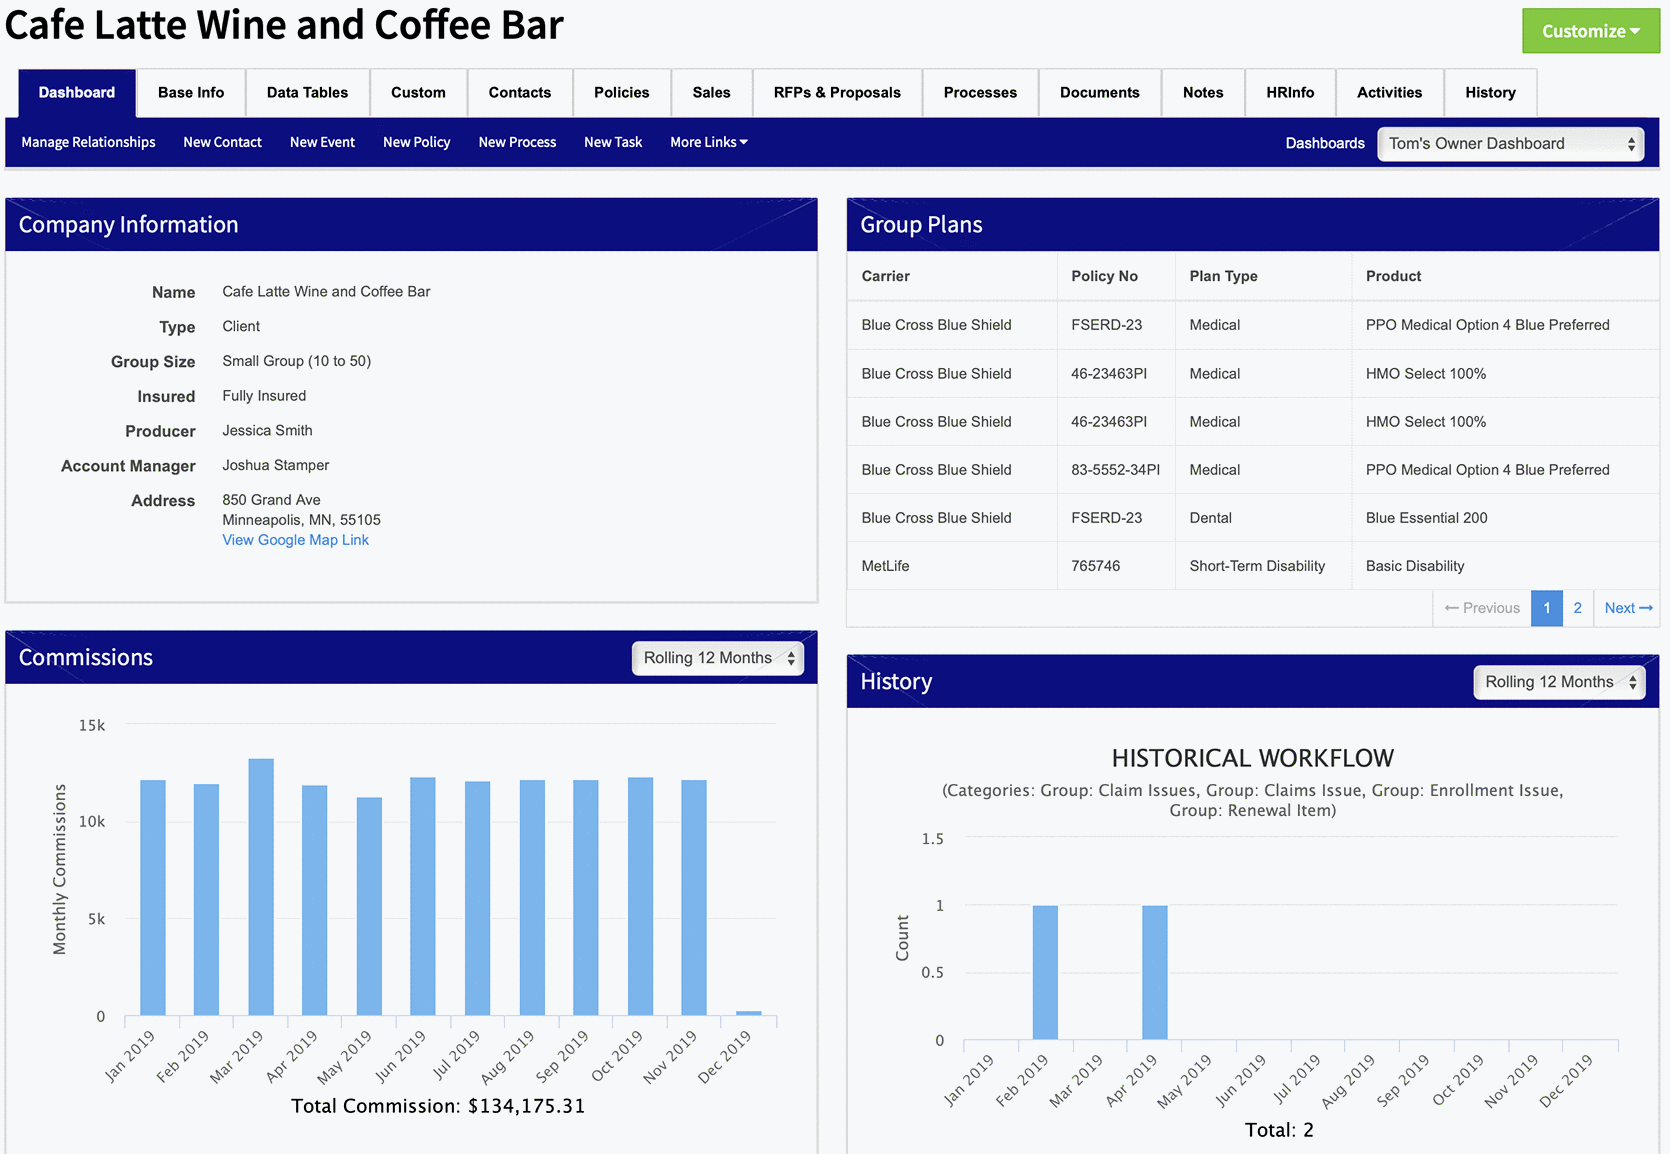The image size is (1670, 1154).
Task: Expand the More Links menu
Action: [x=708, y=142]
